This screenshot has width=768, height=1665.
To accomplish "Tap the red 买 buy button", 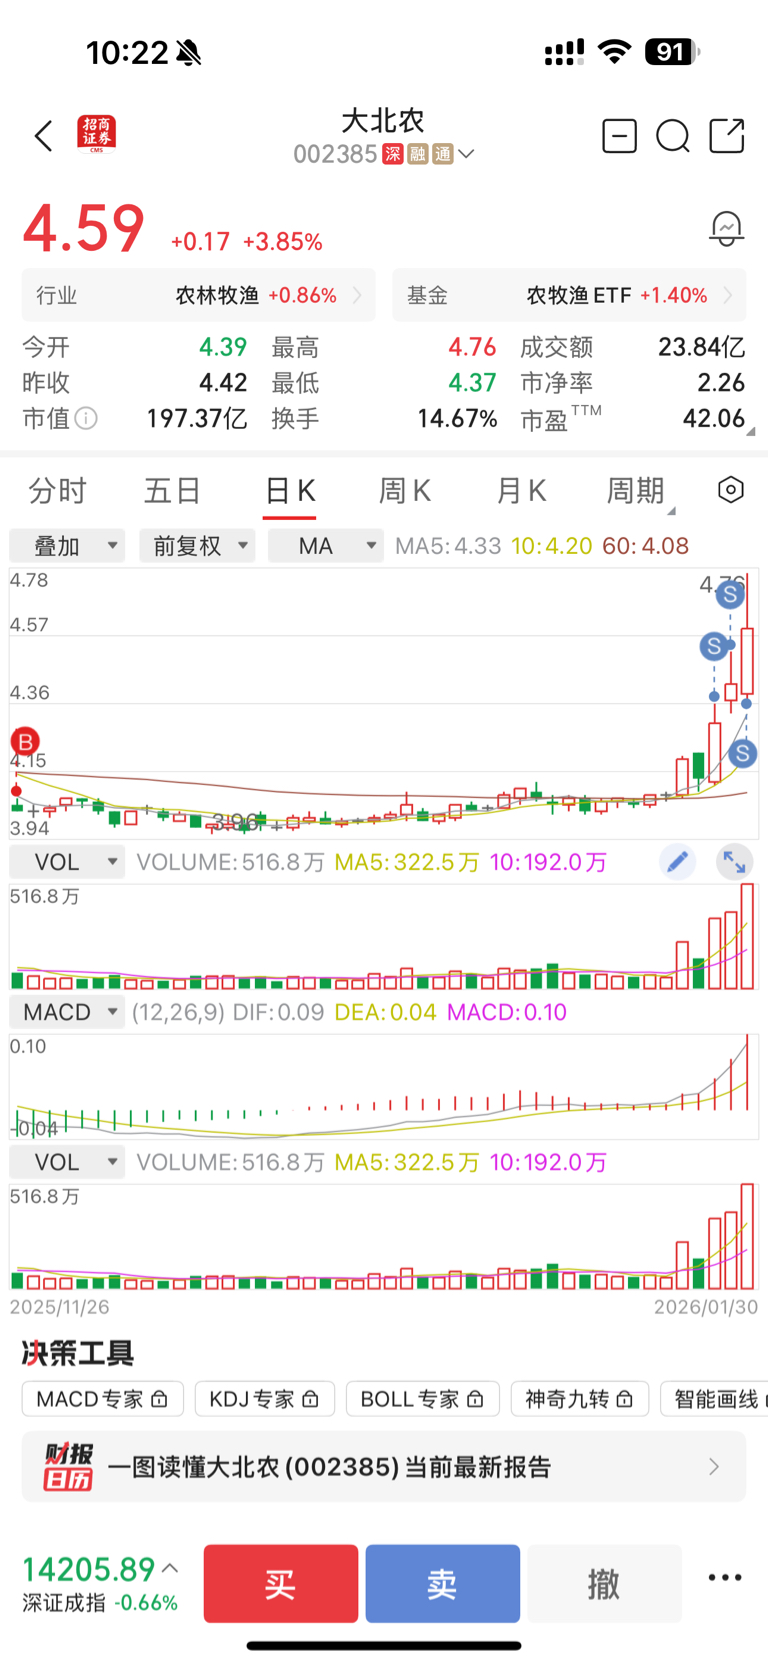I will coord(281,1583).
